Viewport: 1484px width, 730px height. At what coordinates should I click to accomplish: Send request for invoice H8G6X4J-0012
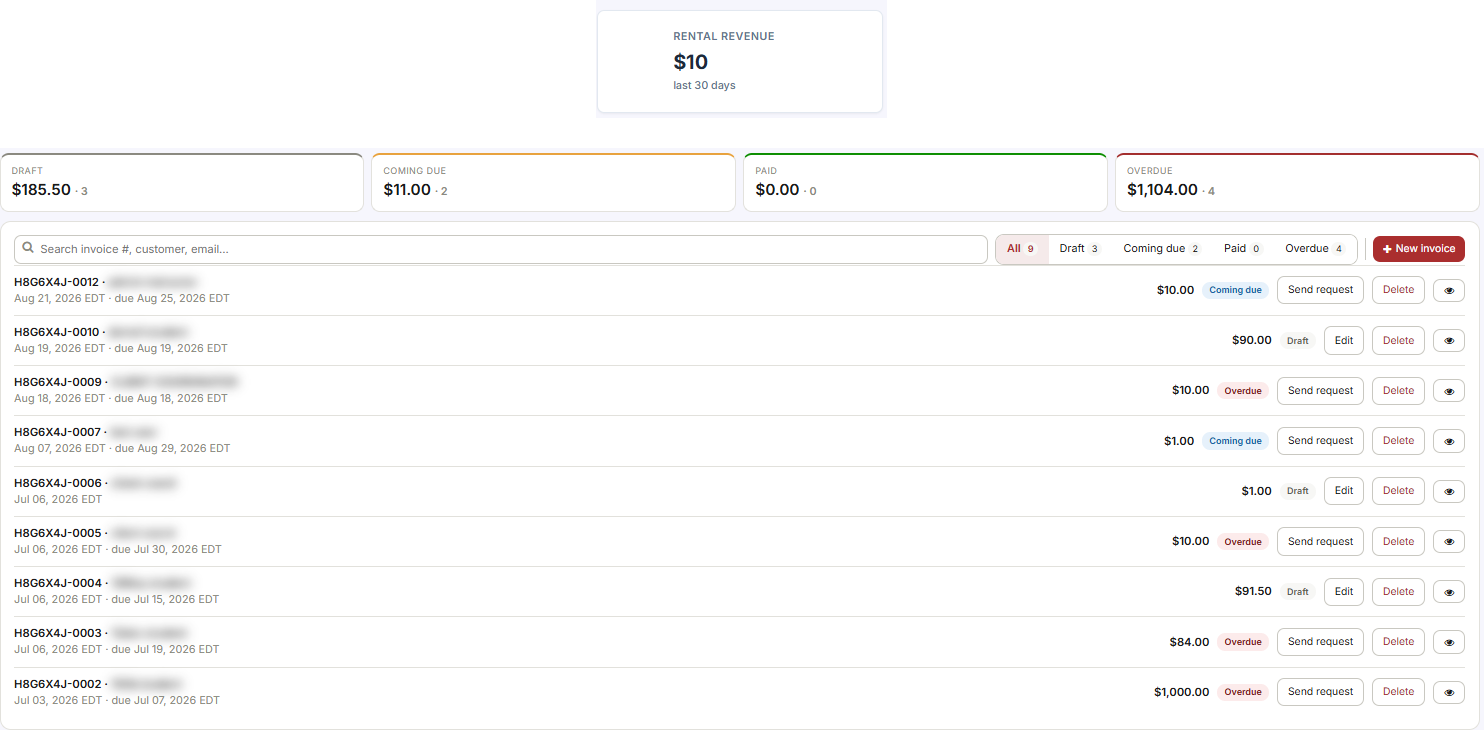[1320, 290]
